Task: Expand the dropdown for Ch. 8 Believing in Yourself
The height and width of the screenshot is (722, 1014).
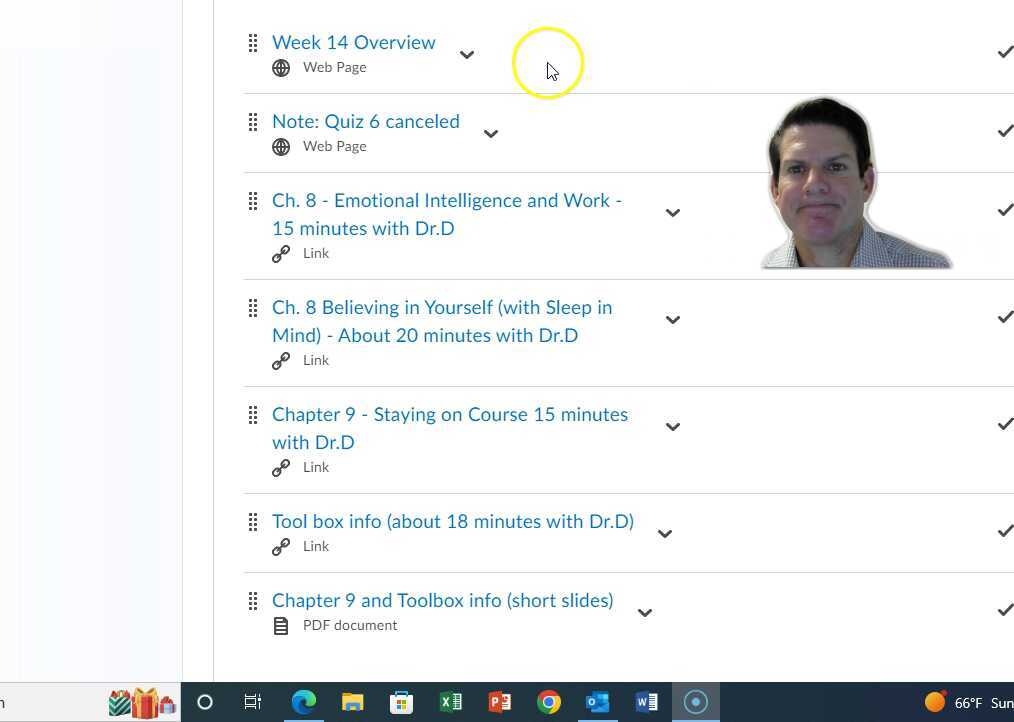Action: click(673, 320)
